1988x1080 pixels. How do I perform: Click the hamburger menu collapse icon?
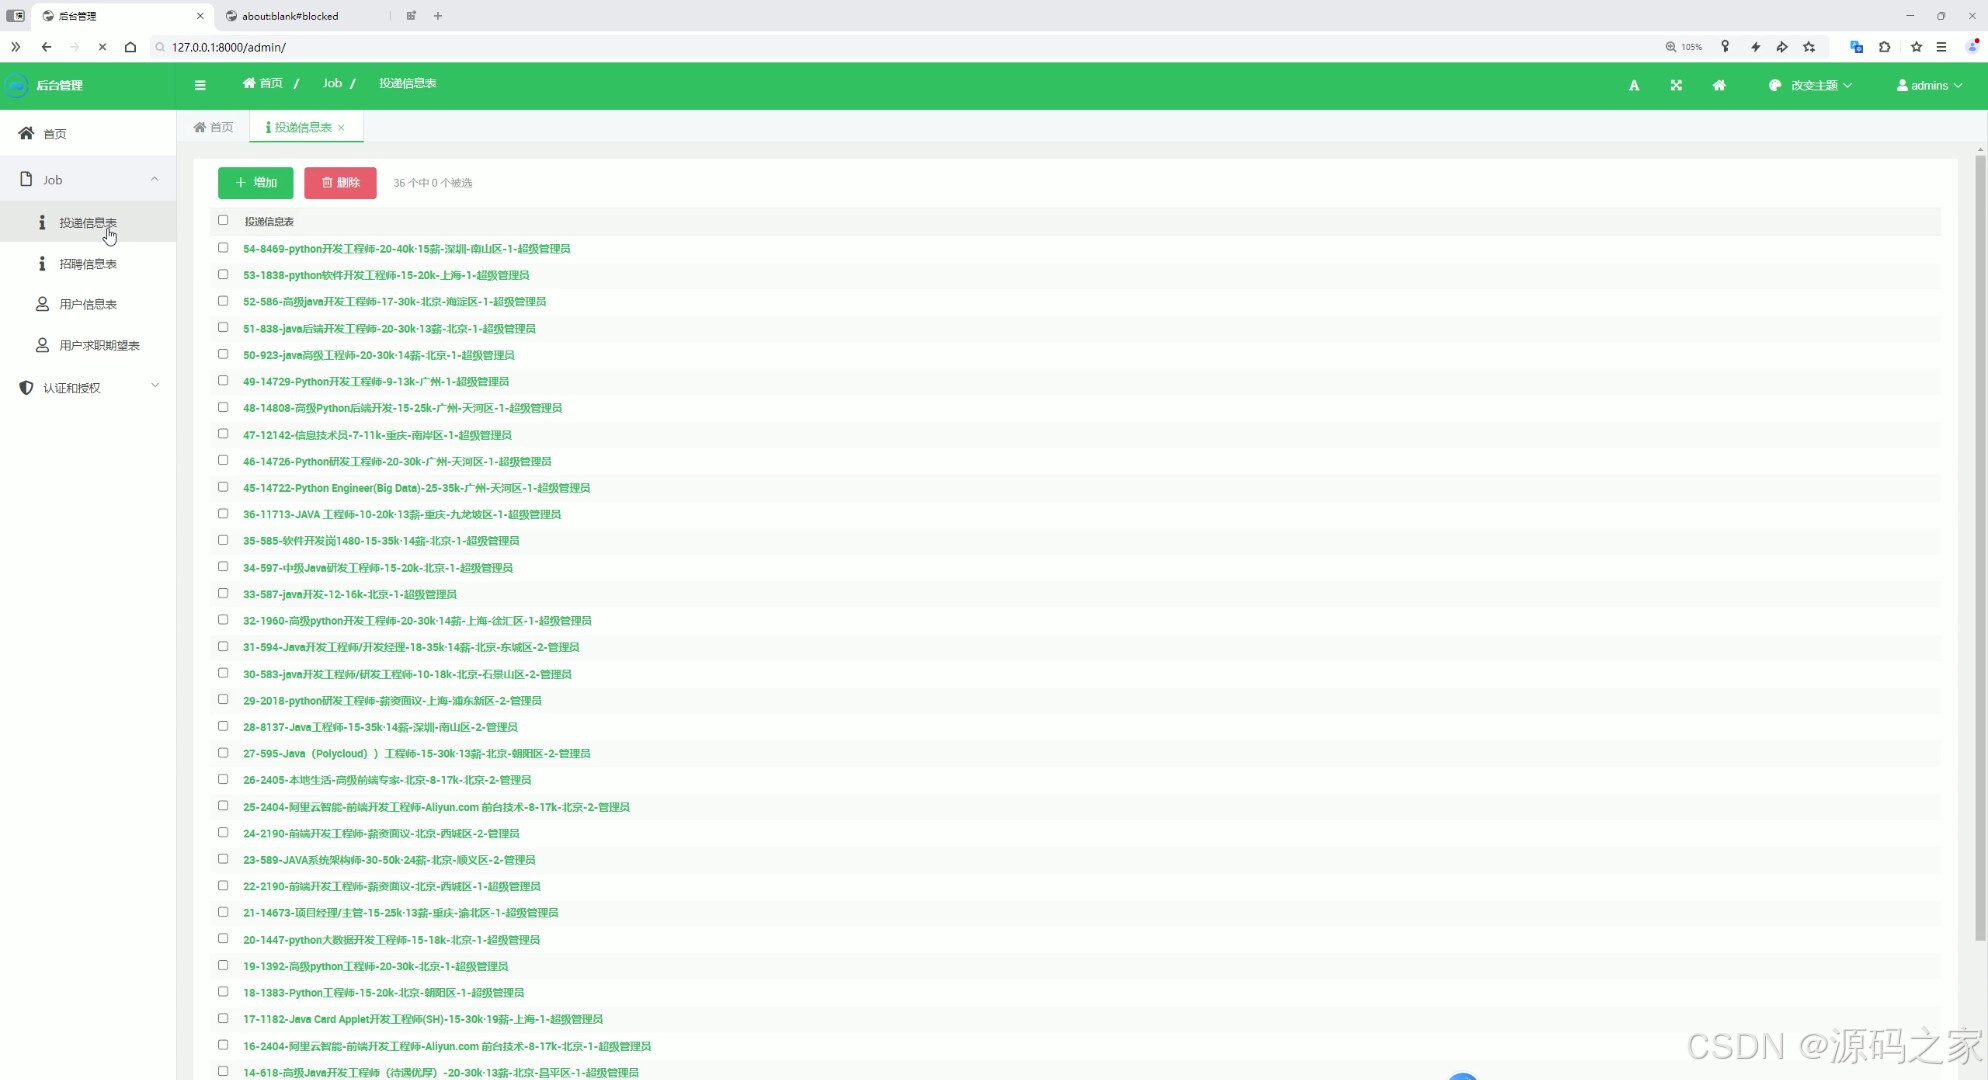(200, 85)
